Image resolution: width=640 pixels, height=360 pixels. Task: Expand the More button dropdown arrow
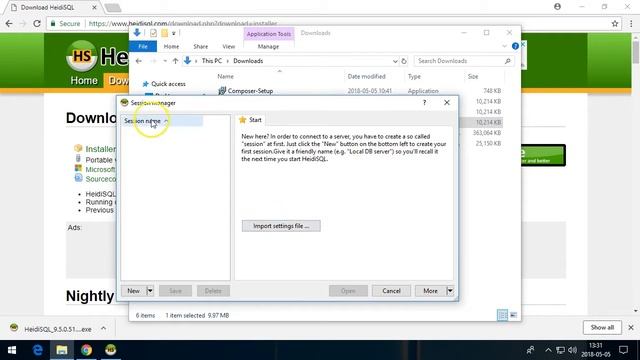[450, 291]
